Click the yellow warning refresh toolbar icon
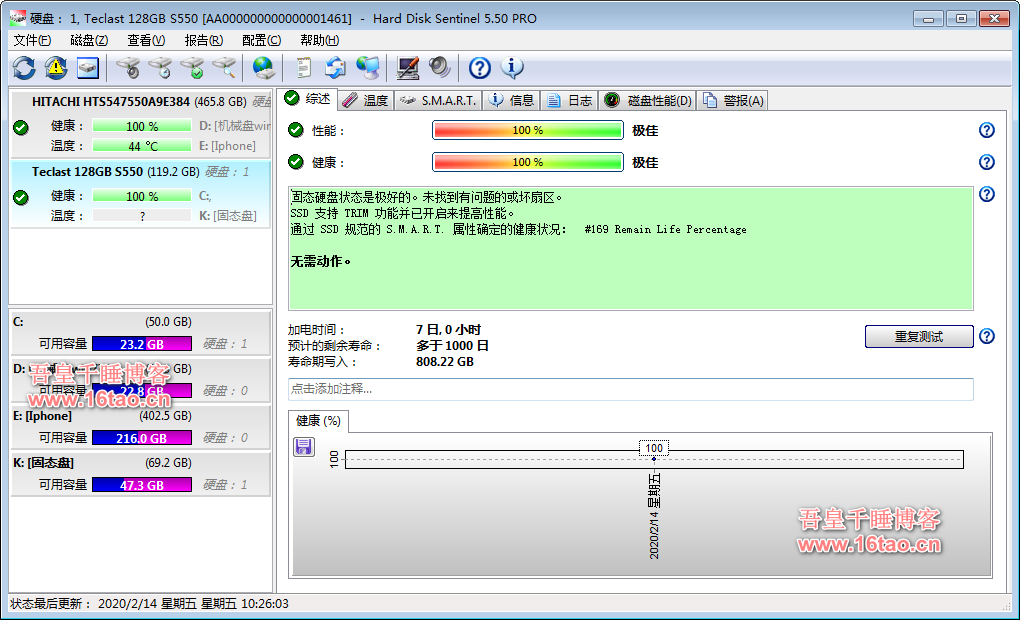The image size is (1020, 620). tap(56, 68)
